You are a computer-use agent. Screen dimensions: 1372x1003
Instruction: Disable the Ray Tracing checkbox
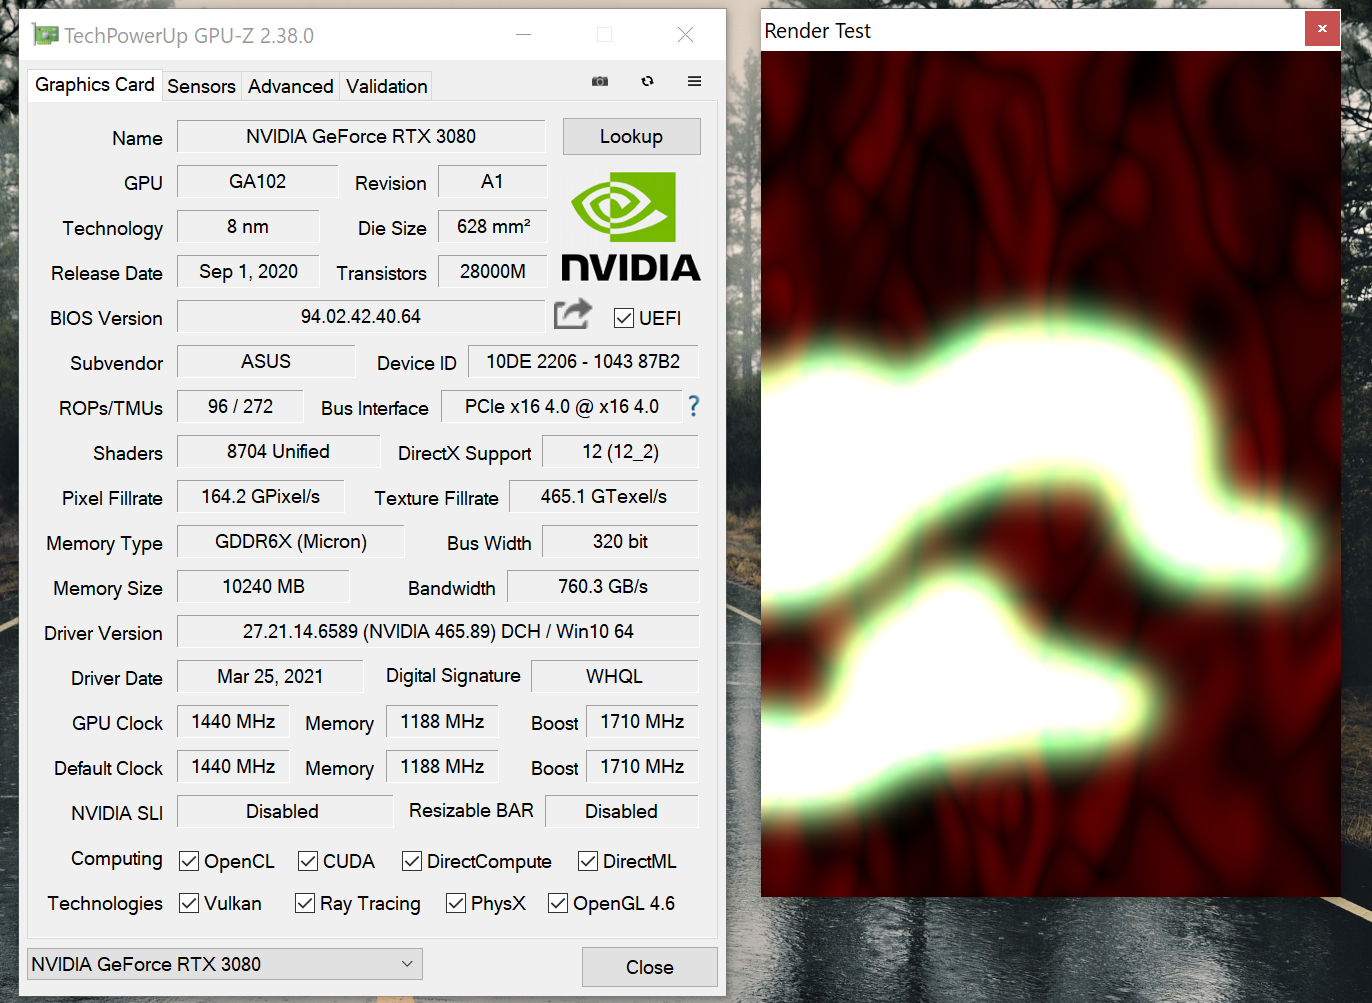click(x=304, y=903)
